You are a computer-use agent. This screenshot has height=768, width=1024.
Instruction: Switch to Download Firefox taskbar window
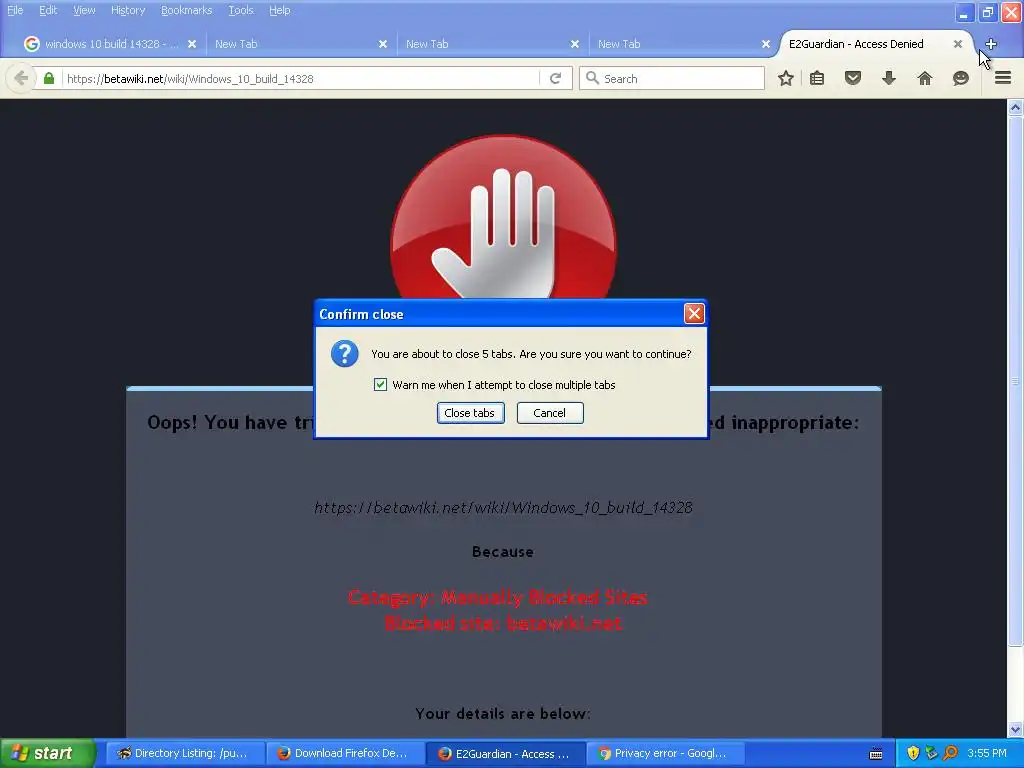coord(345,754)
